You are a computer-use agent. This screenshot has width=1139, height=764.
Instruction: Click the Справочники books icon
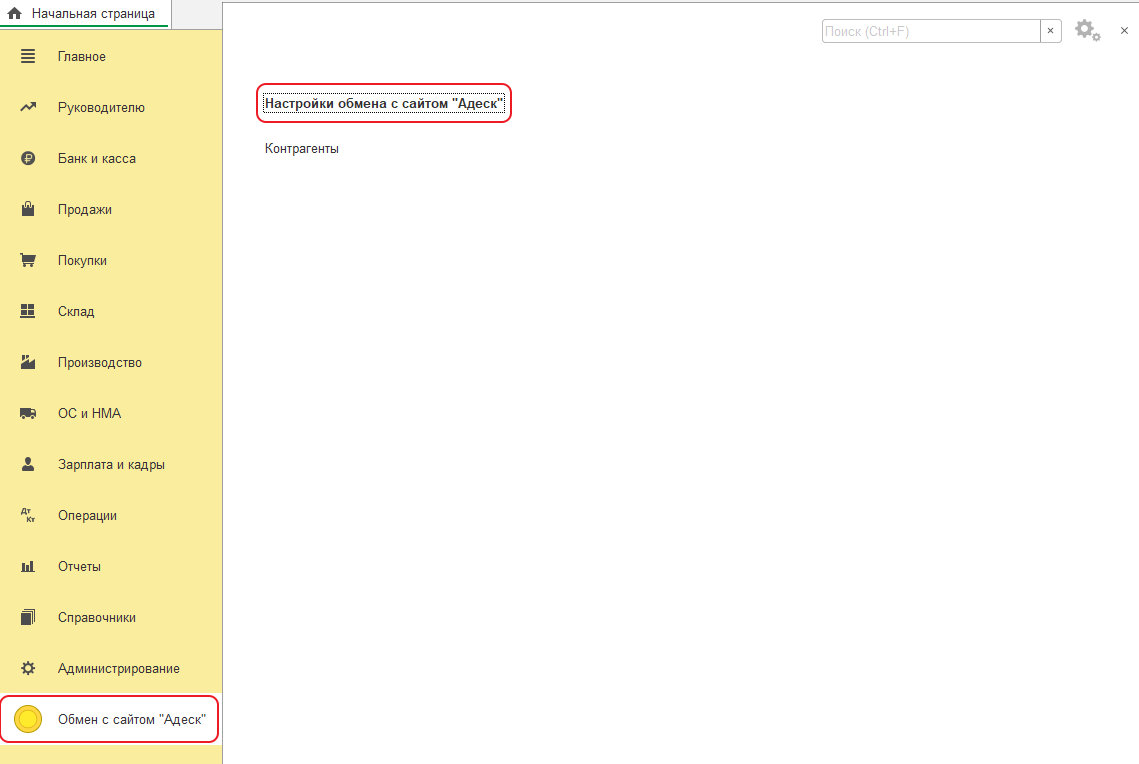(28, 617)
